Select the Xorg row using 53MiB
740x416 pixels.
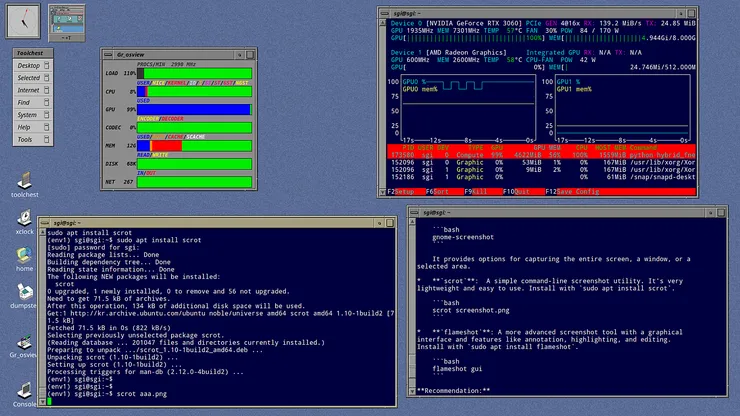coord(542,162)
